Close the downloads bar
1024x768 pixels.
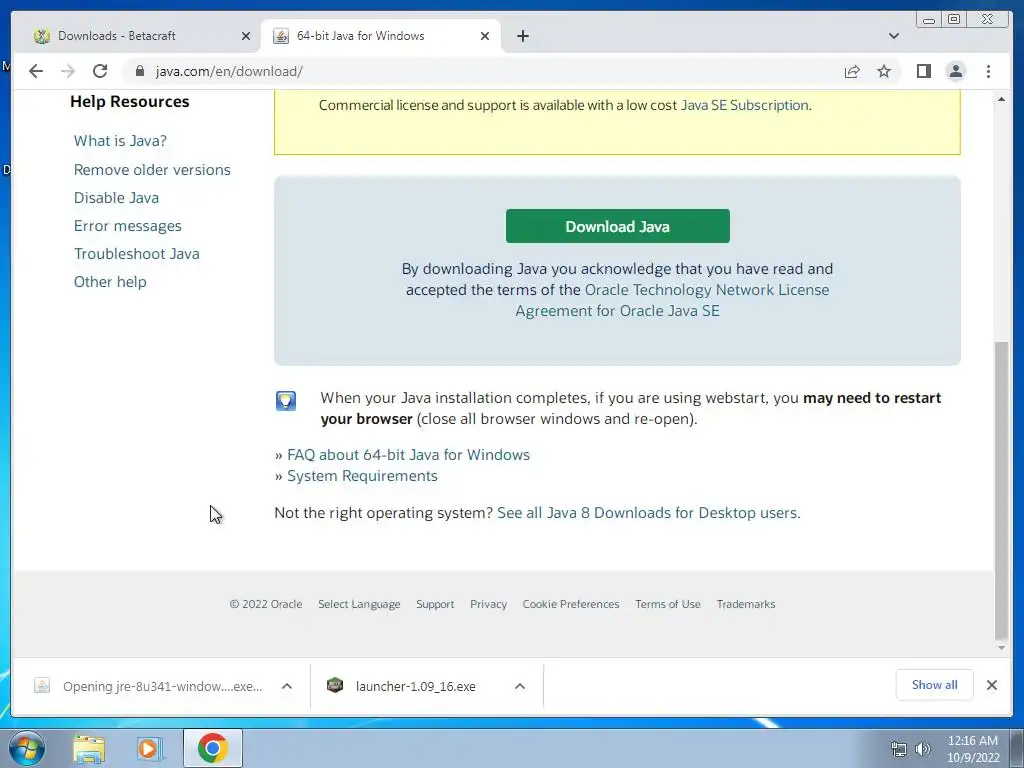point(992,685)
